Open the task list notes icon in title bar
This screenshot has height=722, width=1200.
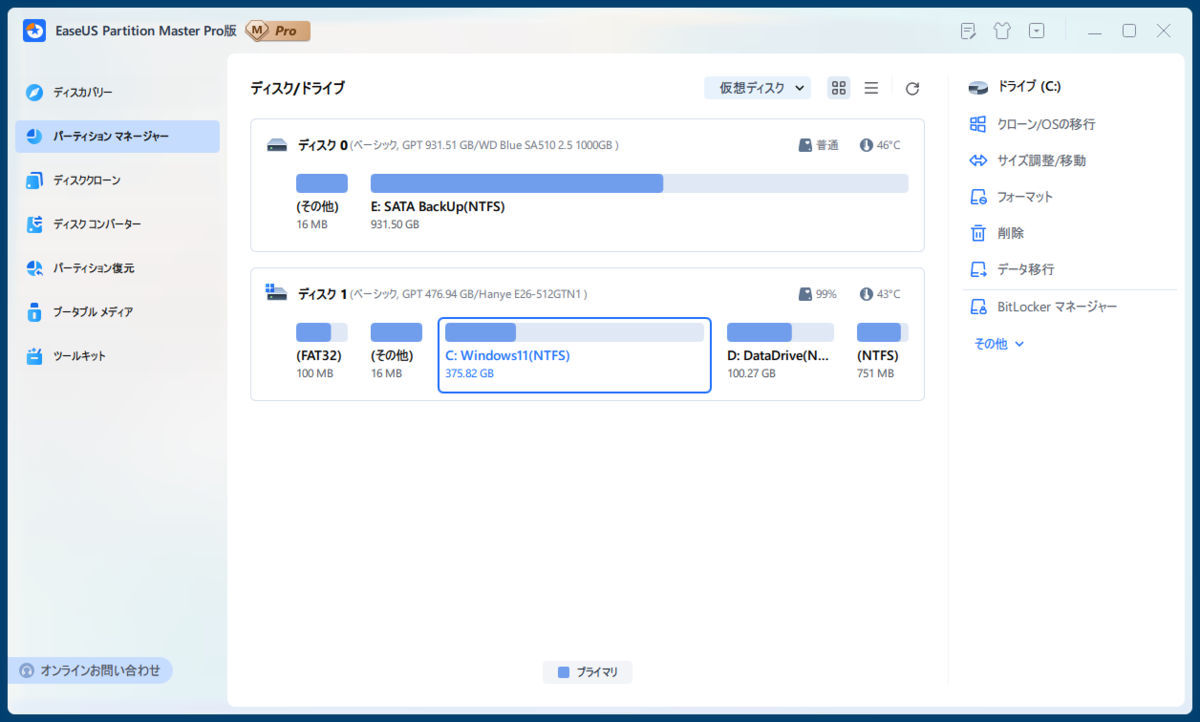tap(968, 31)
